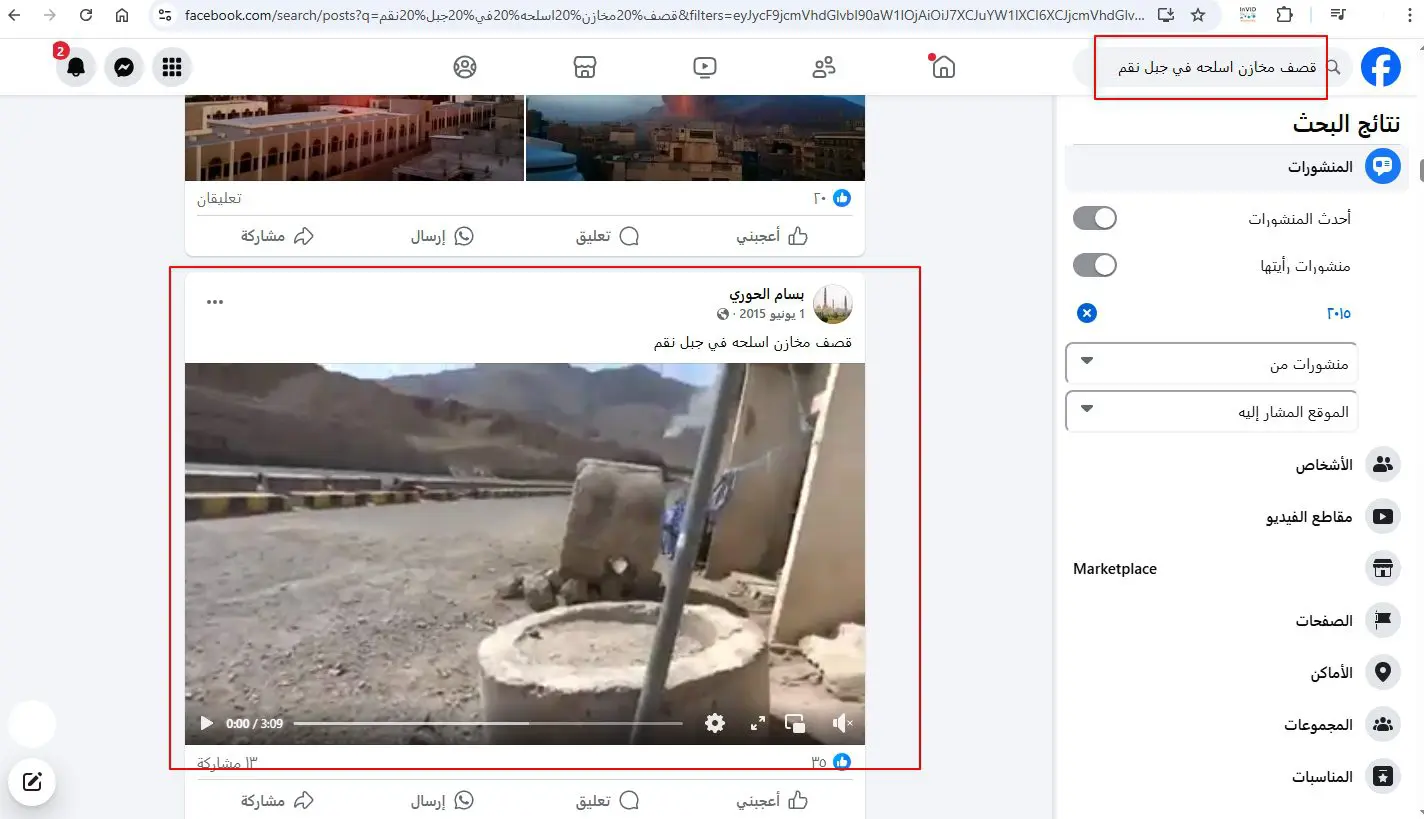Click the video progress bar
The height and width of the screenshot is (819, 1424).
[x=488, y=723]
